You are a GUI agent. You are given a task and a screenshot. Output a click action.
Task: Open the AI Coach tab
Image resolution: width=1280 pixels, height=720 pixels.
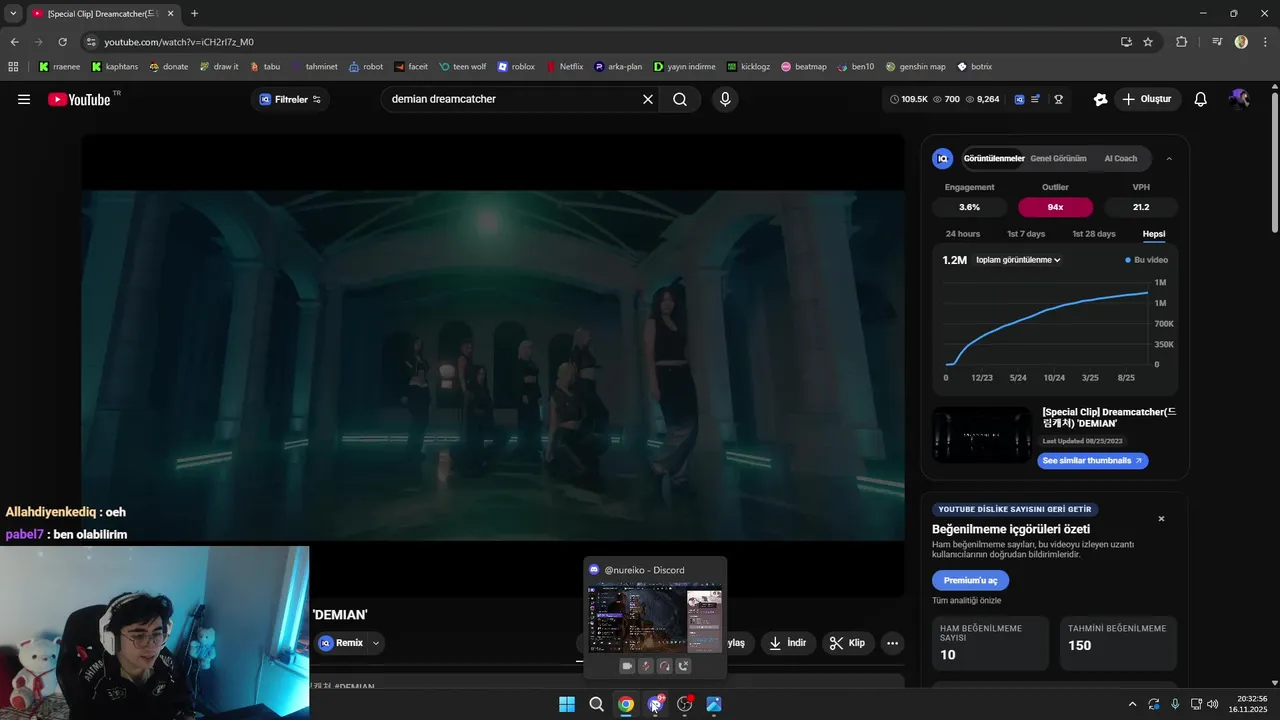click(1120, 158)
